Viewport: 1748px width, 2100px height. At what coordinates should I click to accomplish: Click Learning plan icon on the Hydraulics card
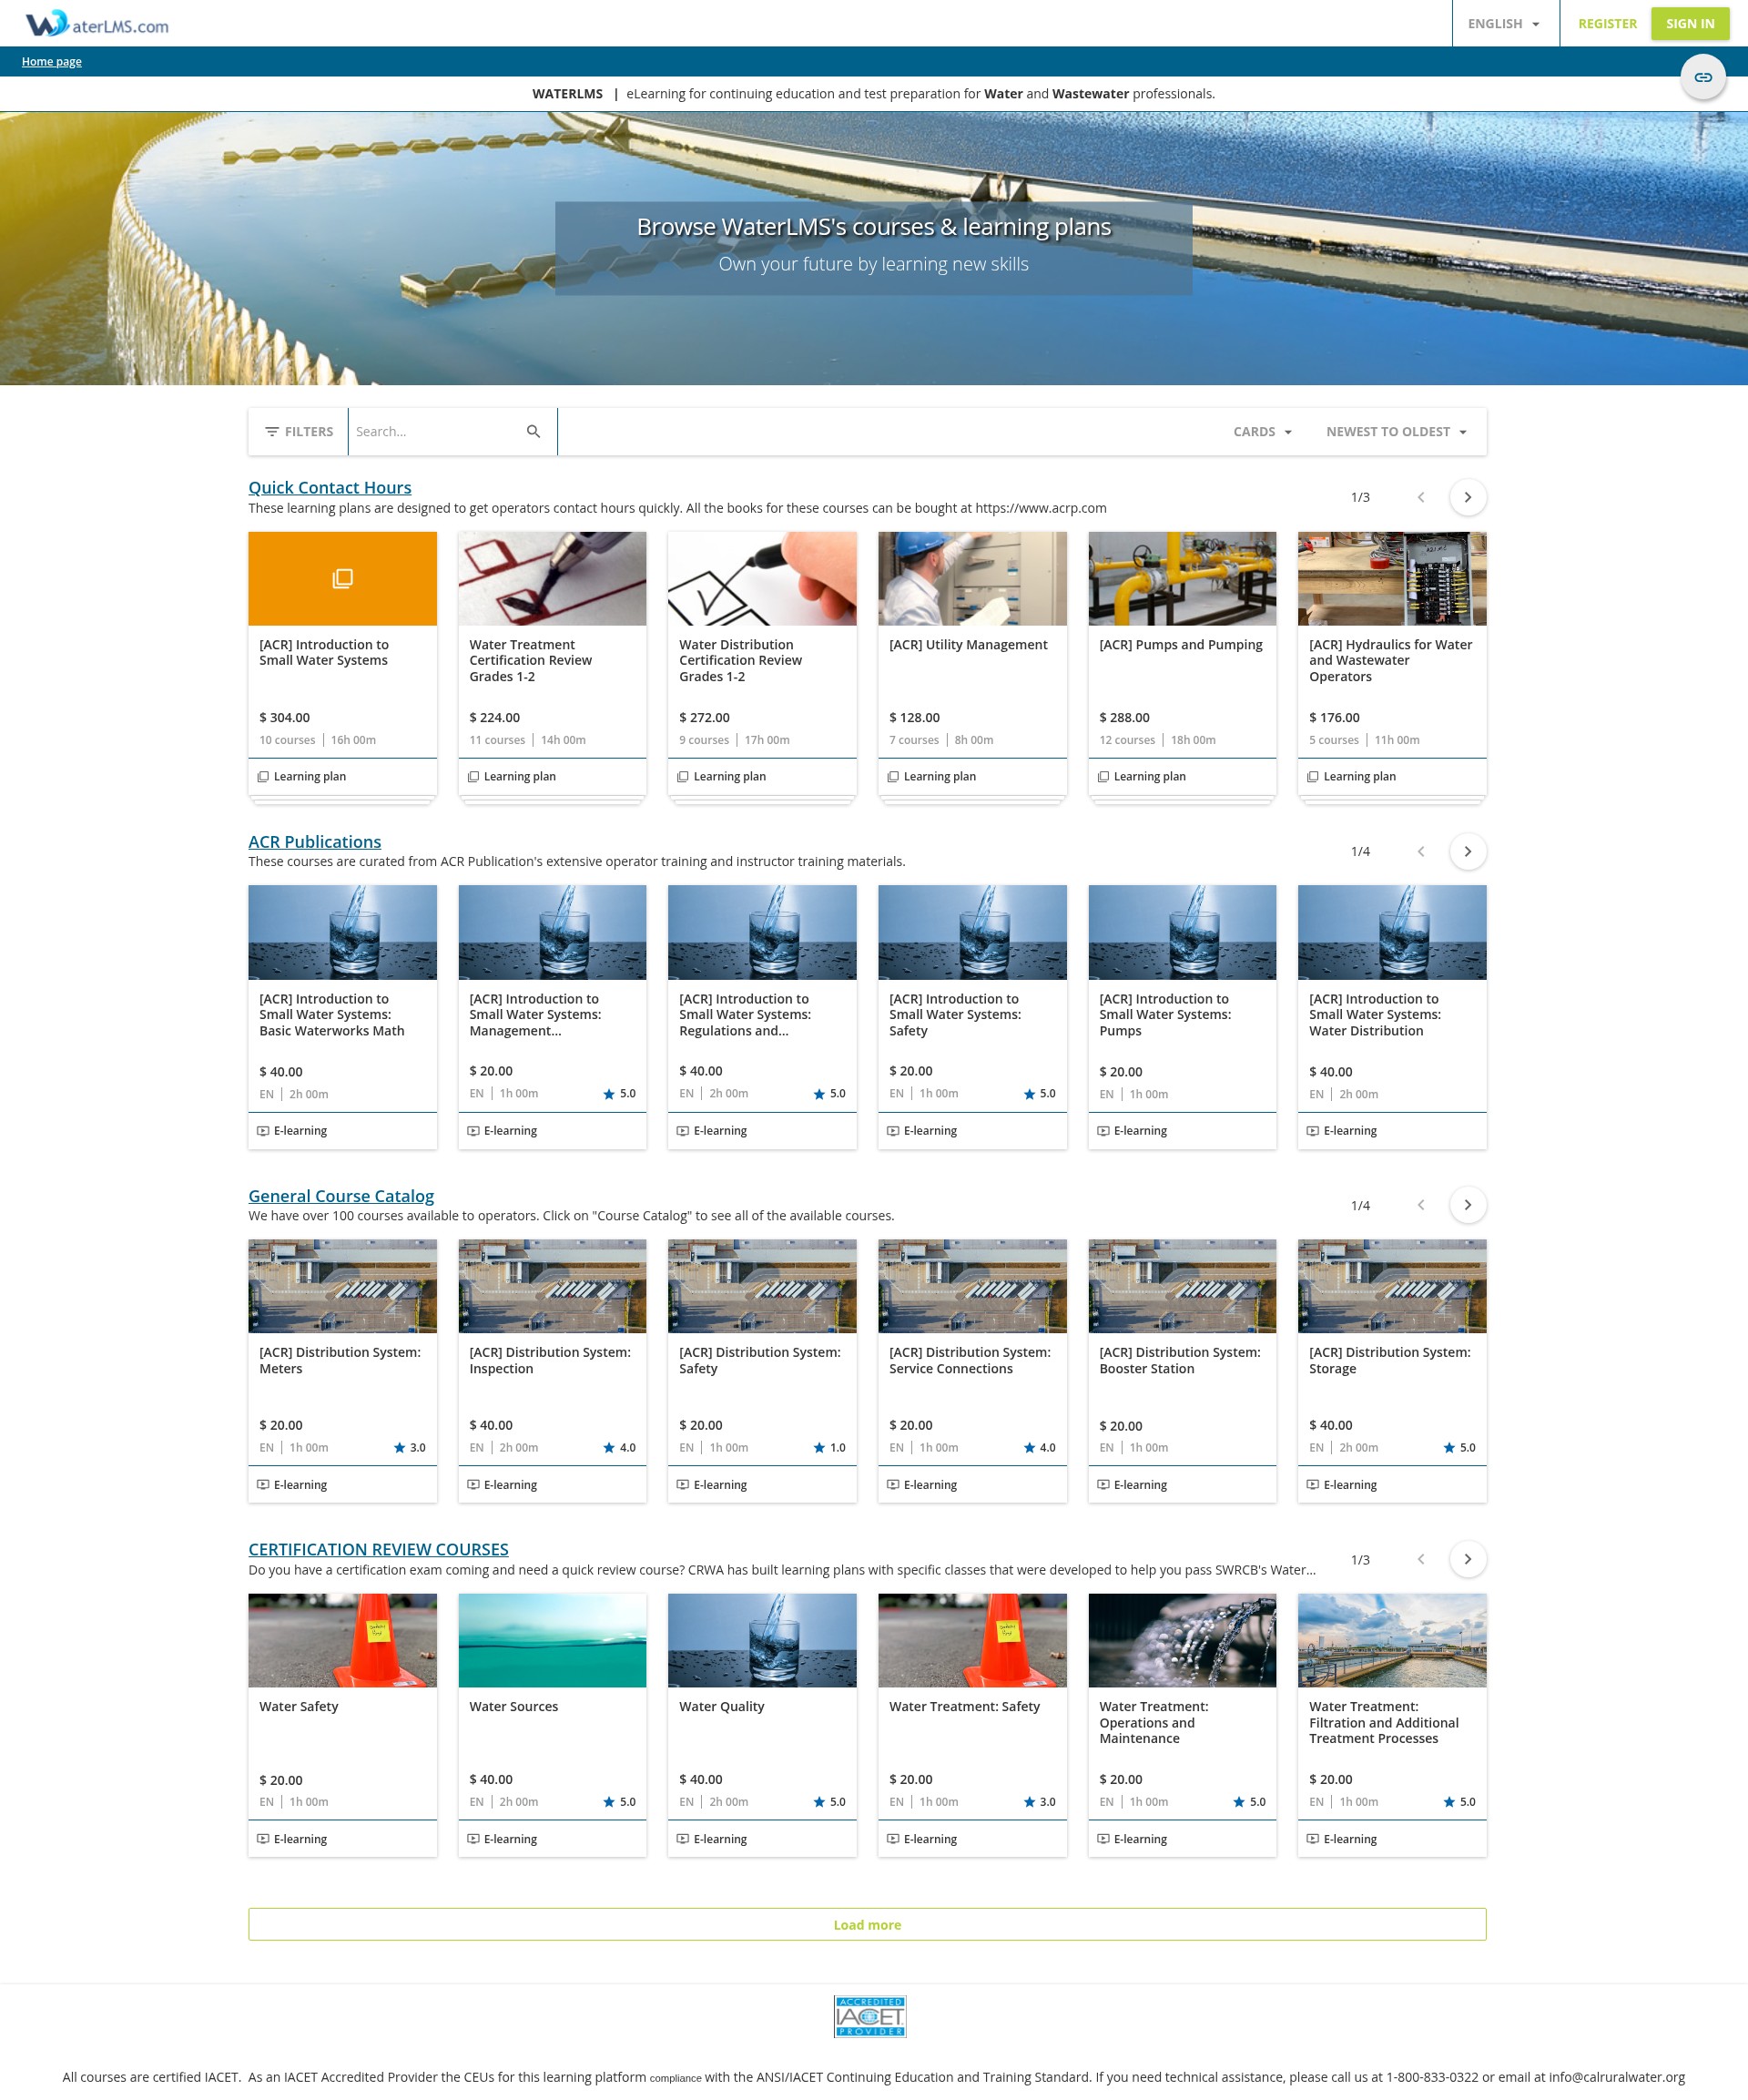pos(1313,776)
